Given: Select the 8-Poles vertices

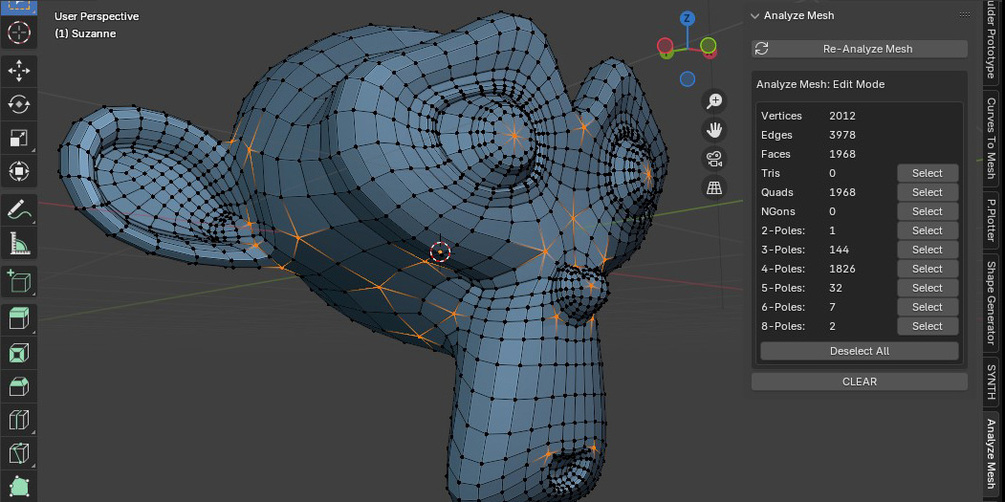Looking at the screenshot, I should click(927, 326).
